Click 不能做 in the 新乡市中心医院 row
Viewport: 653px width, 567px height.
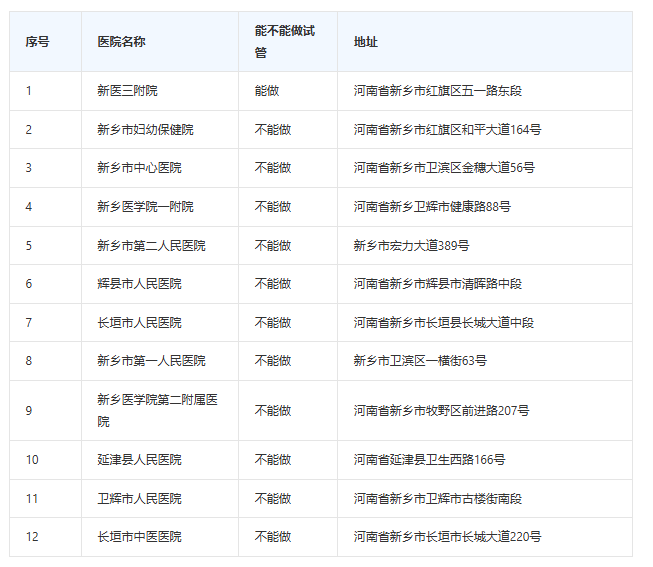[x=273, y=168]
